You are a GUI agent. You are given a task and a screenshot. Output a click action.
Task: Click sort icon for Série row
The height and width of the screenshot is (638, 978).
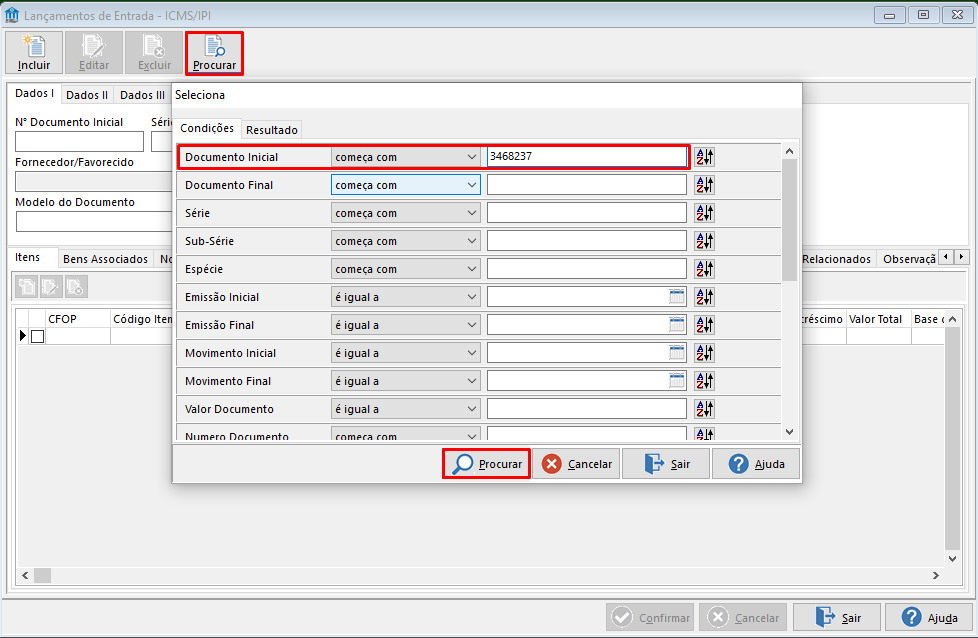704,213
